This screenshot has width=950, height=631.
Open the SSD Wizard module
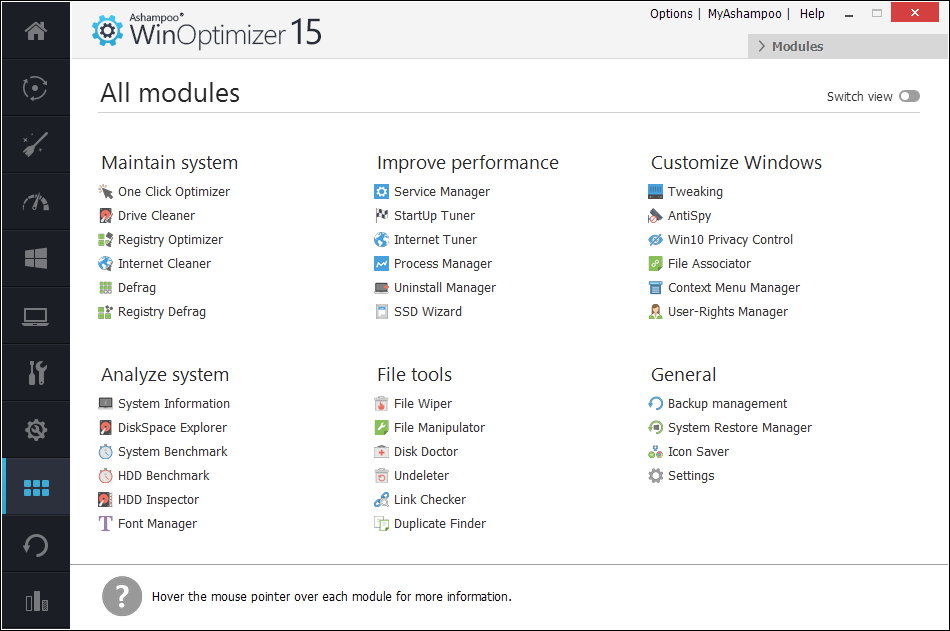point(427,312)
